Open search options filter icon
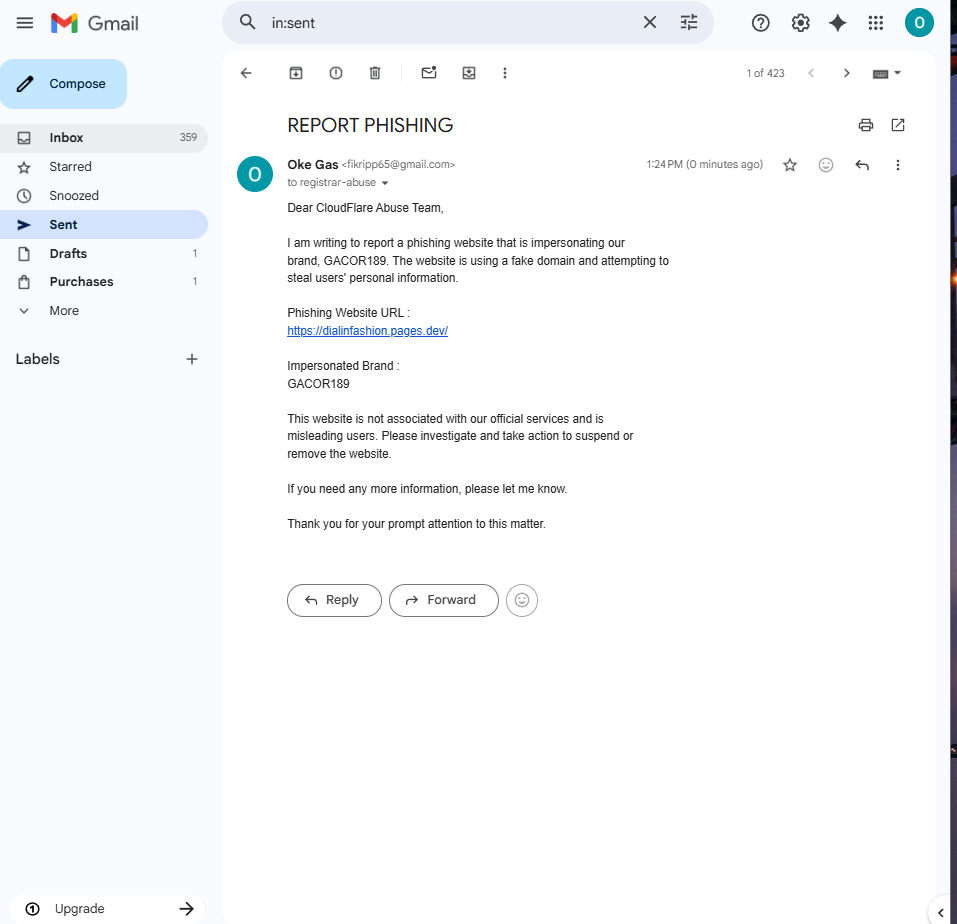The width and height of the screenshot is (957, 924). [x=688, y=23]
